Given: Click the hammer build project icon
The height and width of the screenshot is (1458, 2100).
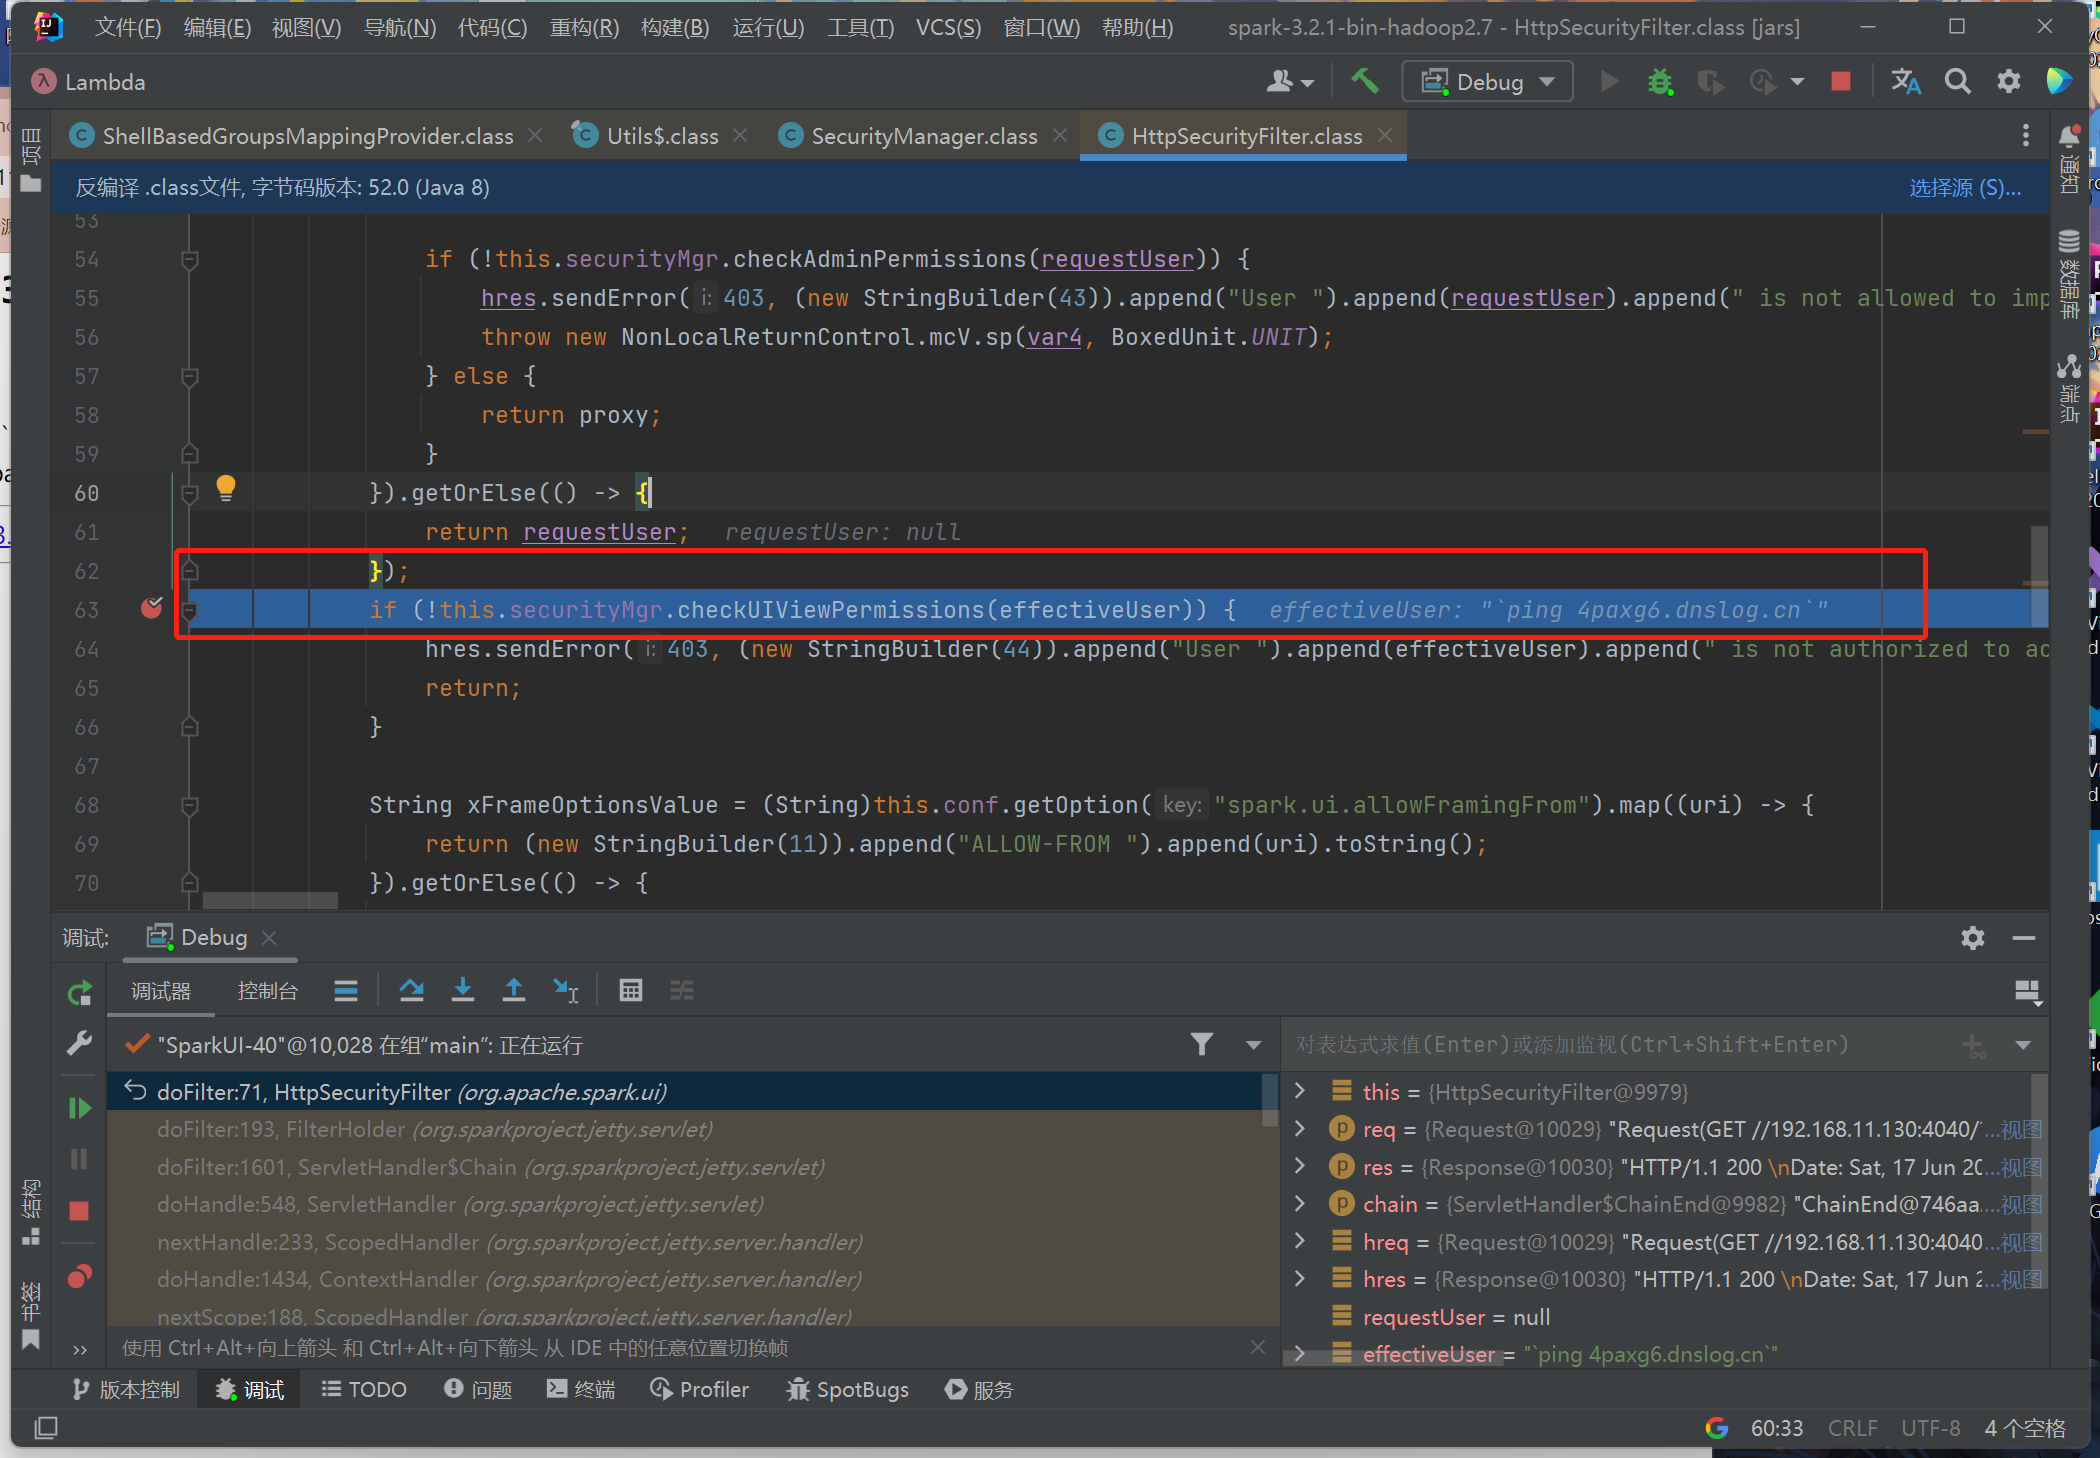Looking at the screenshot, I should 1364,81.
